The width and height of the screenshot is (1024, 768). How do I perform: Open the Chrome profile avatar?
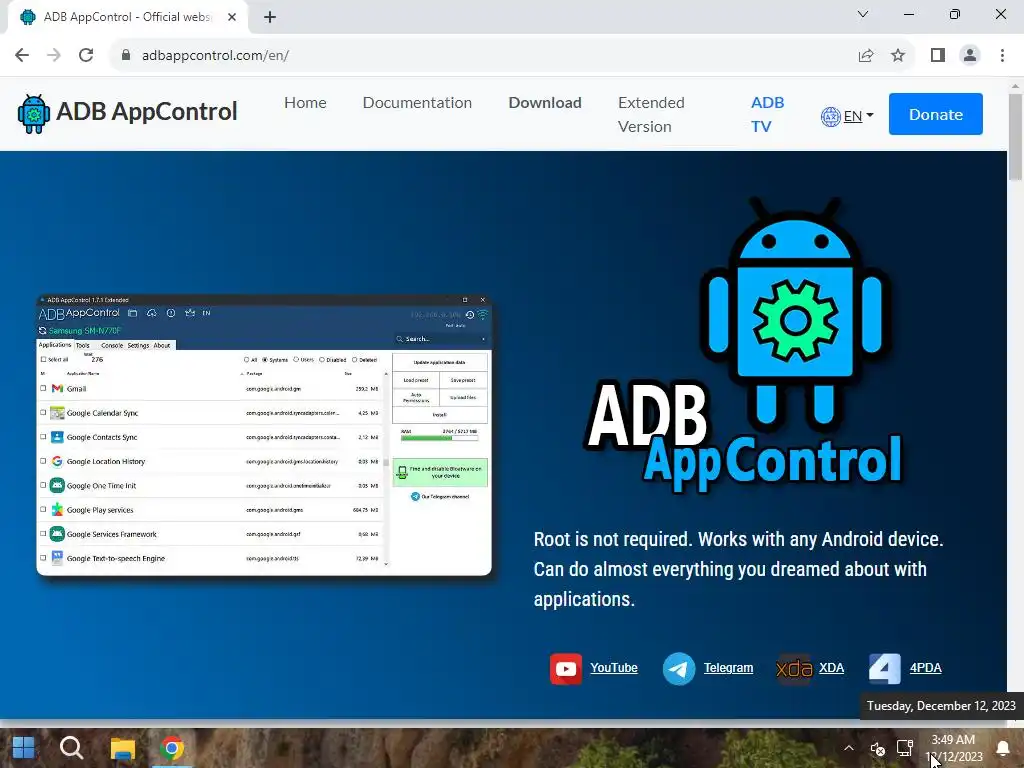[970, 56]
